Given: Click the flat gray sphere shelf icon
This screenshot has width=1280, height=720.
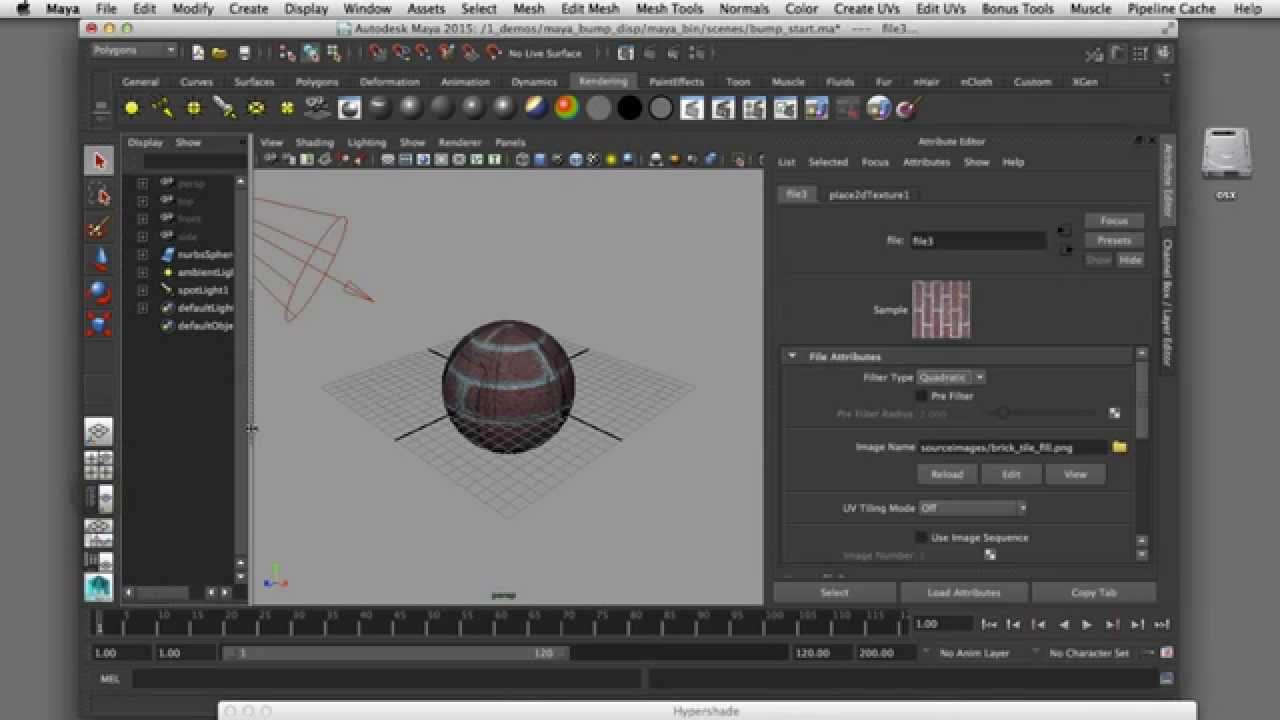Looking at the screenshot, I should (598, 108).
